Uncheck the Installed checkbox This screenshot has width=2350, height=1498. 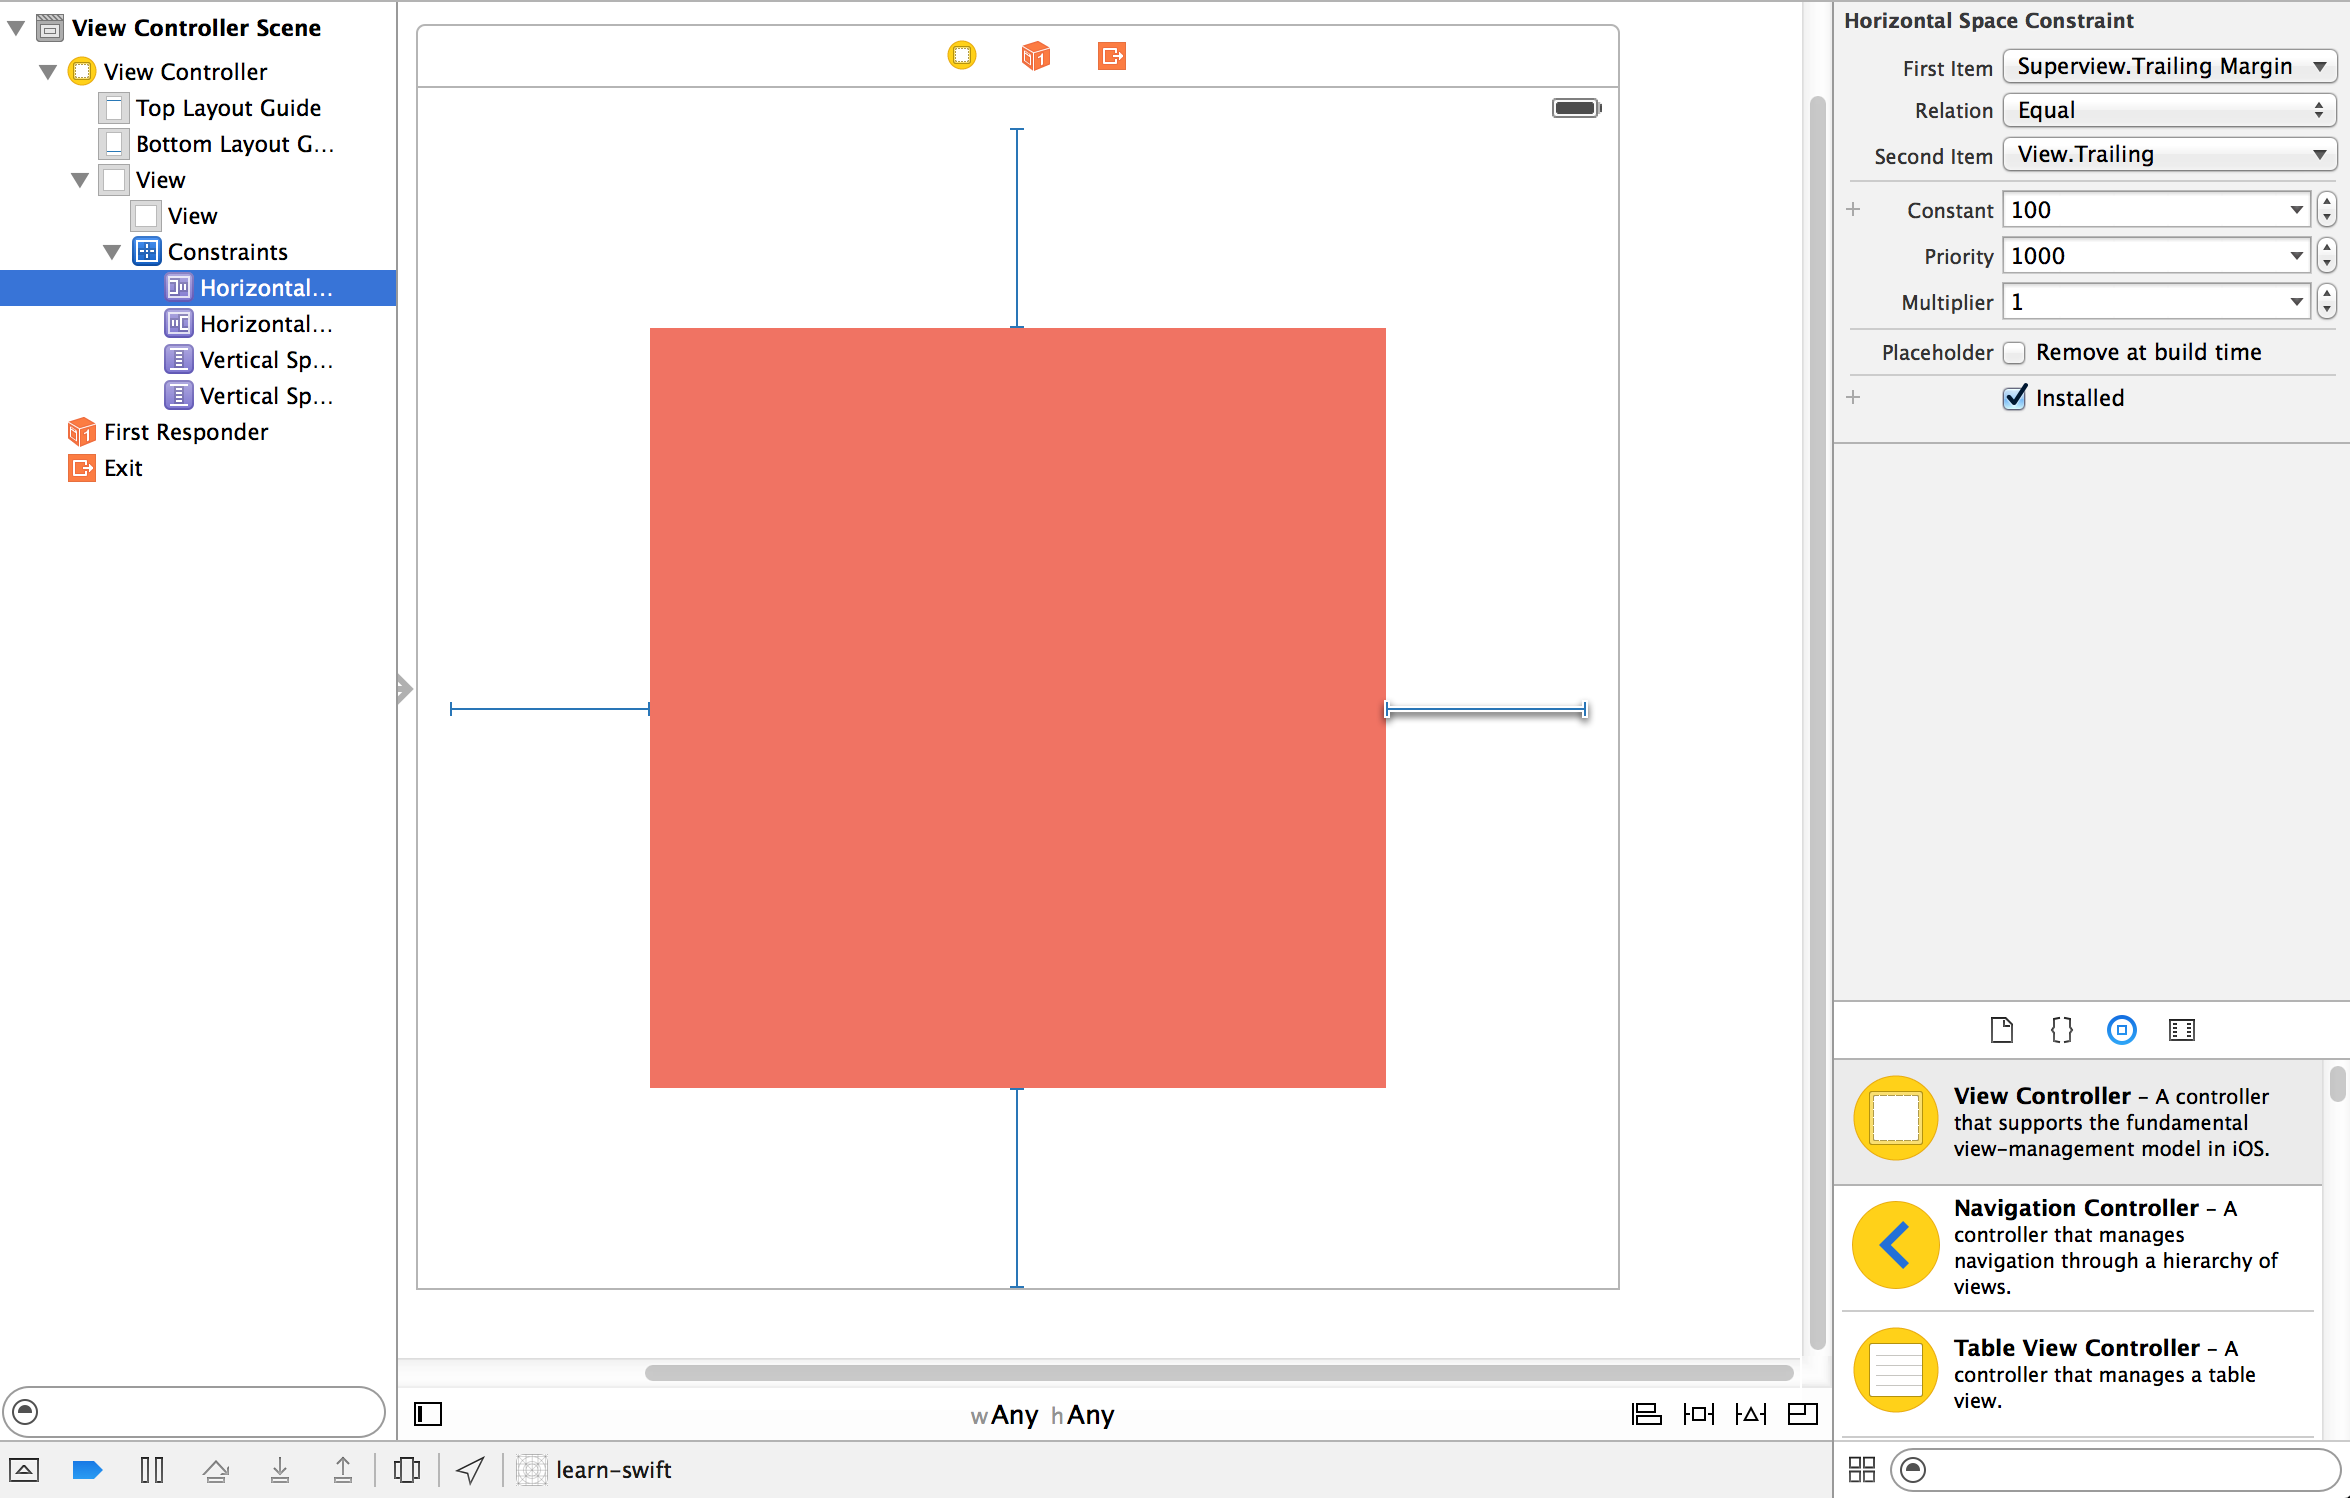click(x=2014, y=397)
